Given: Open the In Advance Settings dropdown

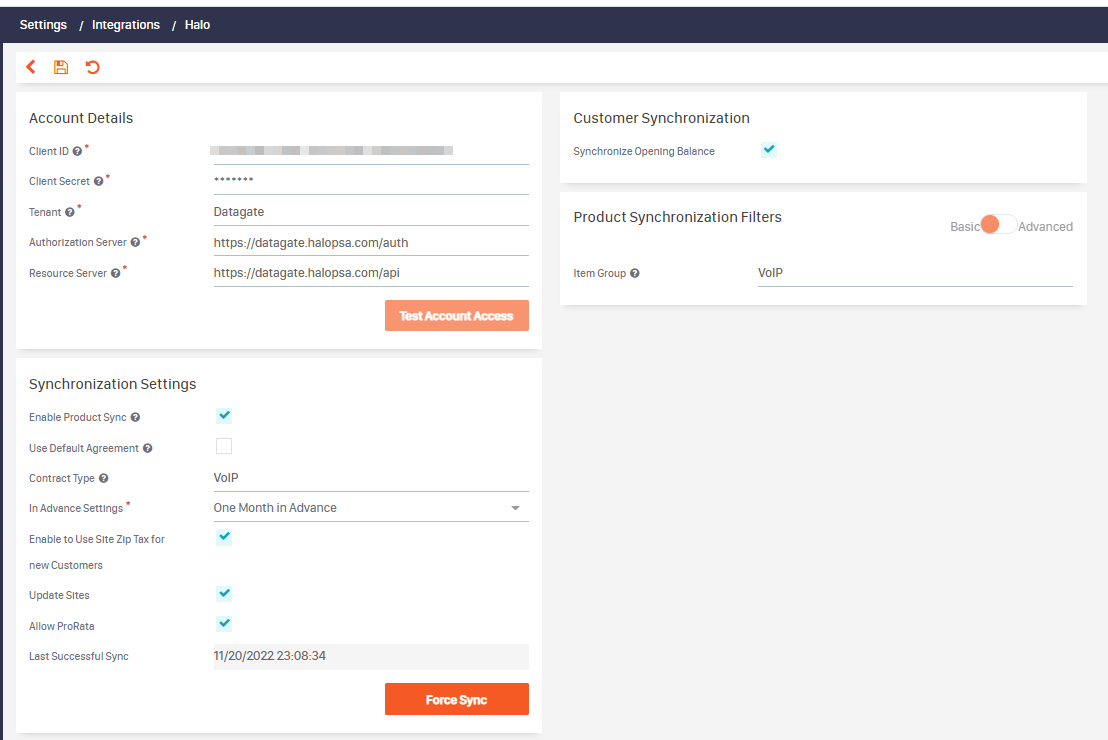Looking at the screenshot, I should click(514, 508).
